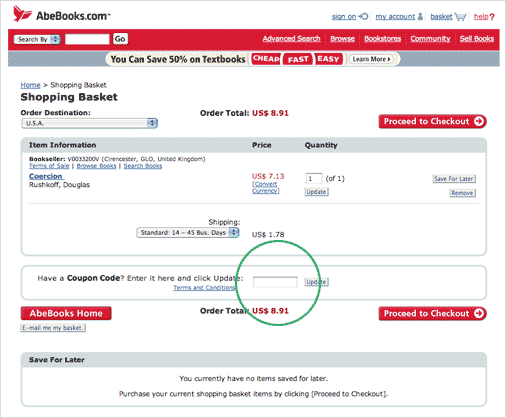The width and height of the screenshot is (506, 418).
Task: Click upper Proceed to Checkout button
Action: click(432, 121)
